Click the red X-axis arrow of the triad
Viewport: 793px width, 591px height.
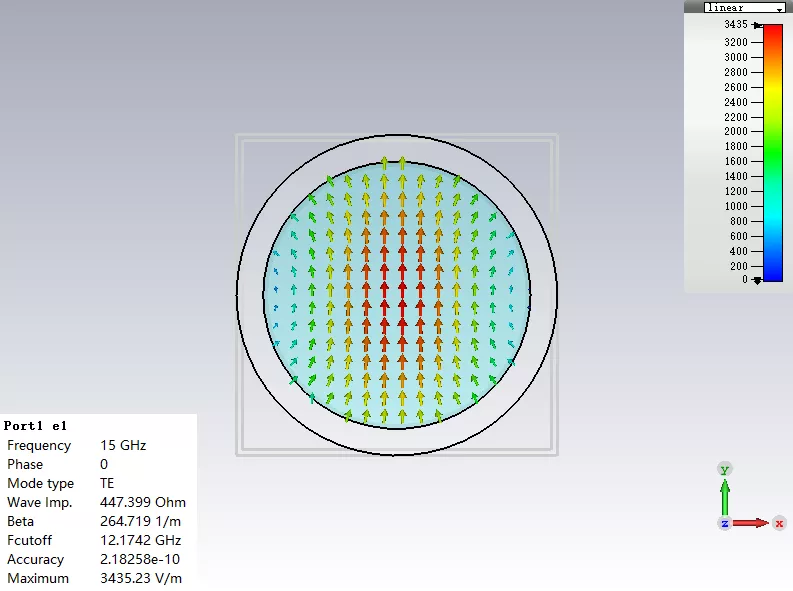click(751, 523)
